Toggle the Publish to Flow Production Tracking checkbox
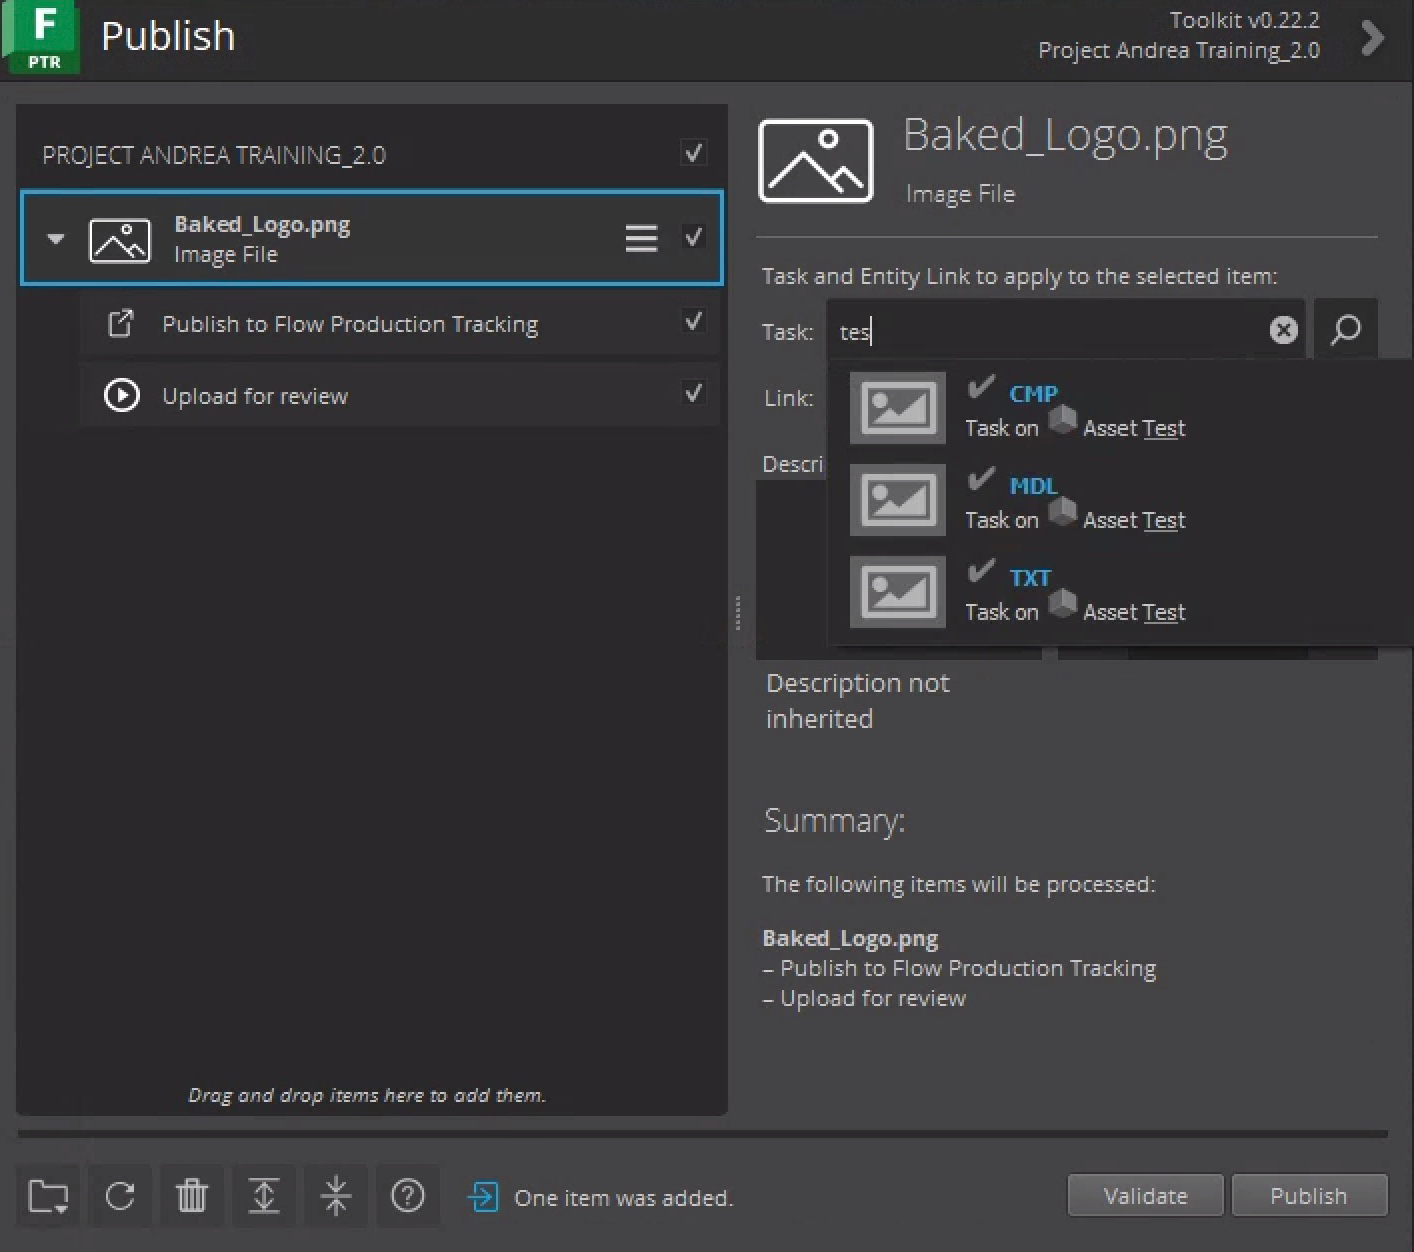This screenshot has height=1252, width=1414. tap(693, 322)
